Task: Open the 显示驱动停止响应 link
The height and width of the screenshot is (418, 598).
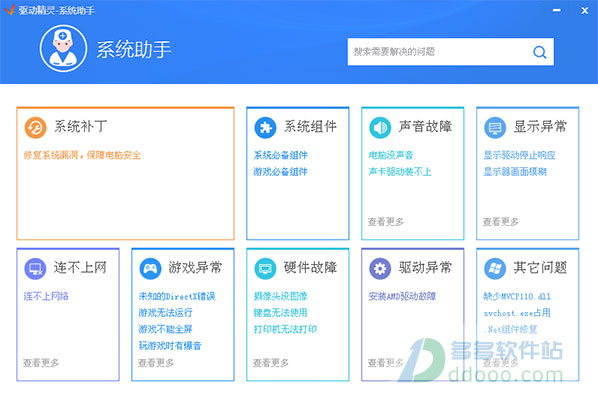Action: click(519, 155)
